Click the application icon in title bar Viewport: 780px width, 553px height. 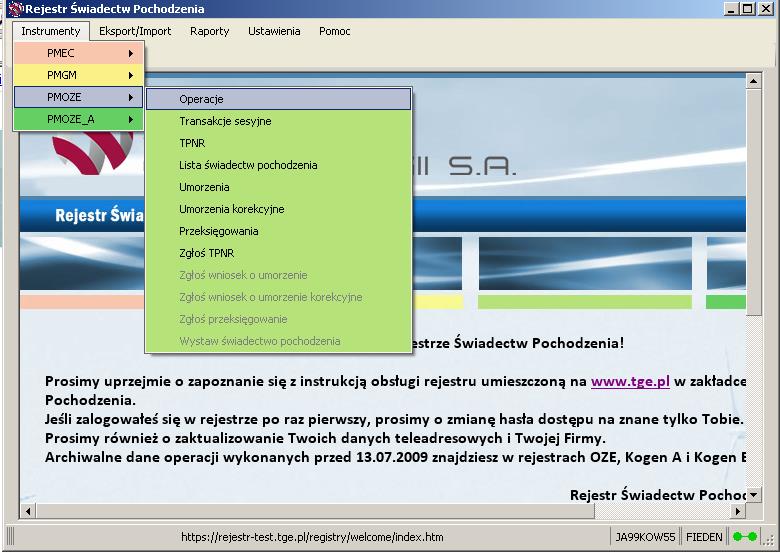click(x=15, y=8)
